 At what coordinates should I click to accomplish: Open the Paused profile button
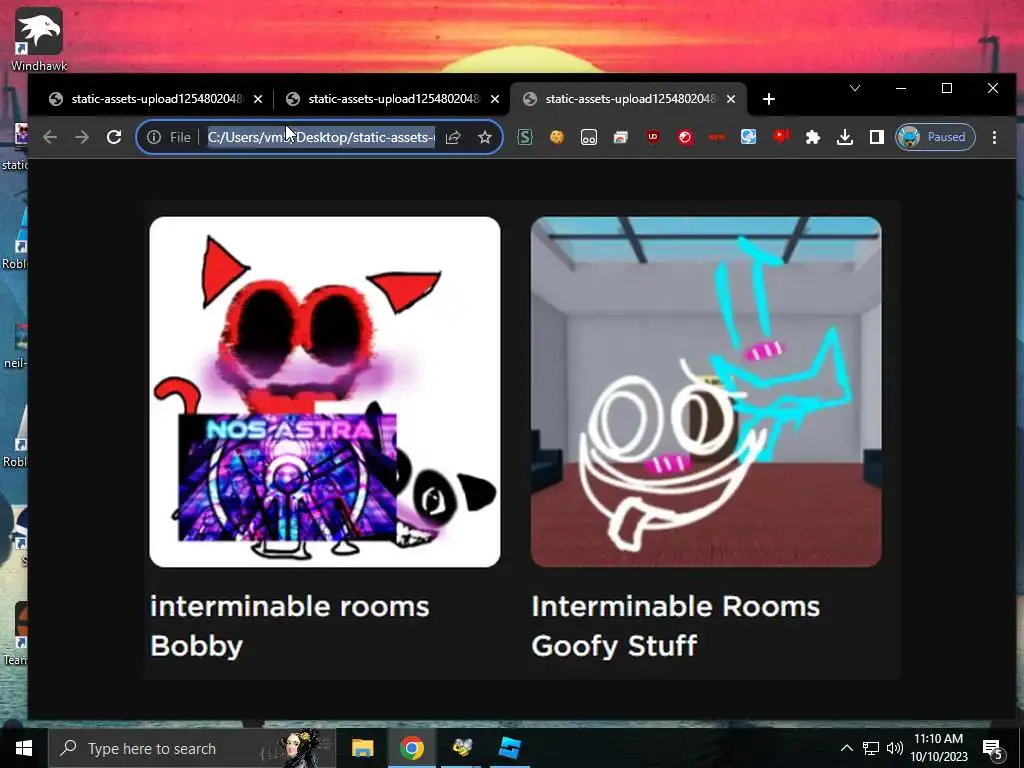click(x=935, y=137)
